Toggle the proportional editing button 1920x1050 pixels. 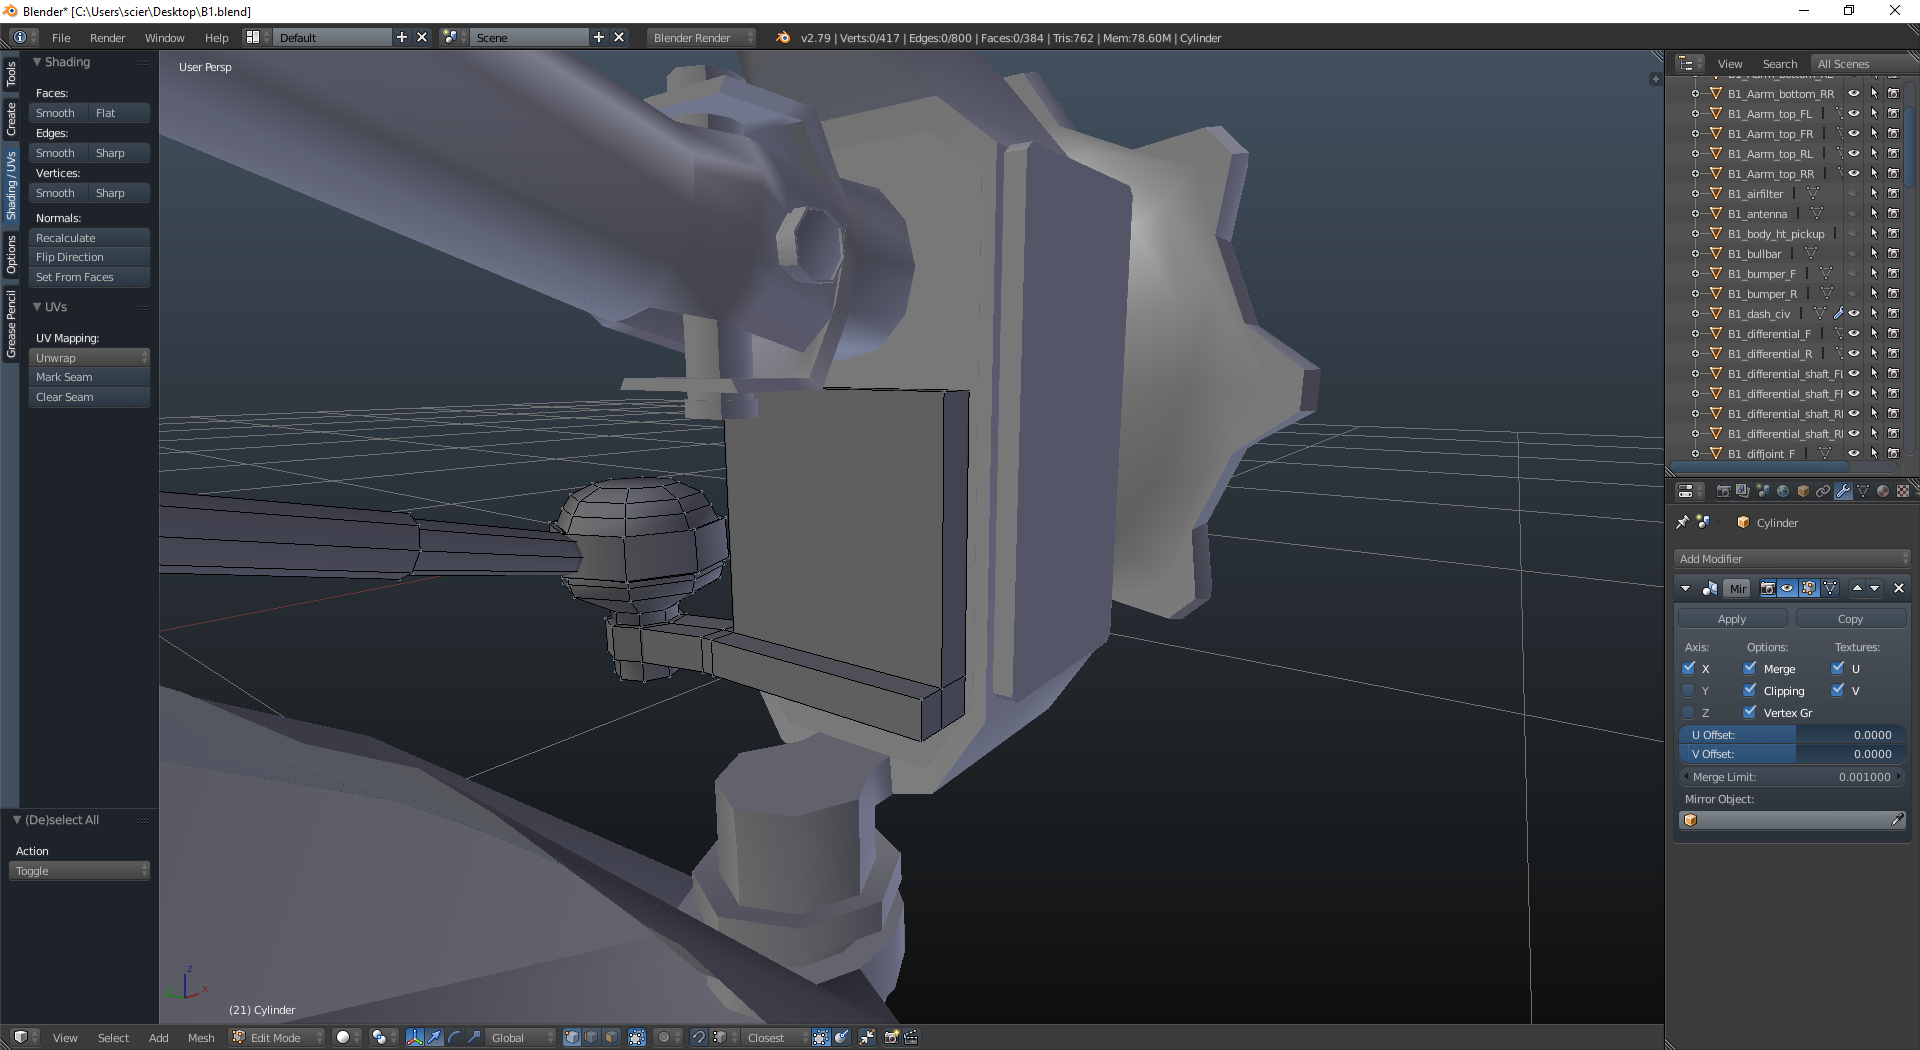click(x=664, y=1038)
